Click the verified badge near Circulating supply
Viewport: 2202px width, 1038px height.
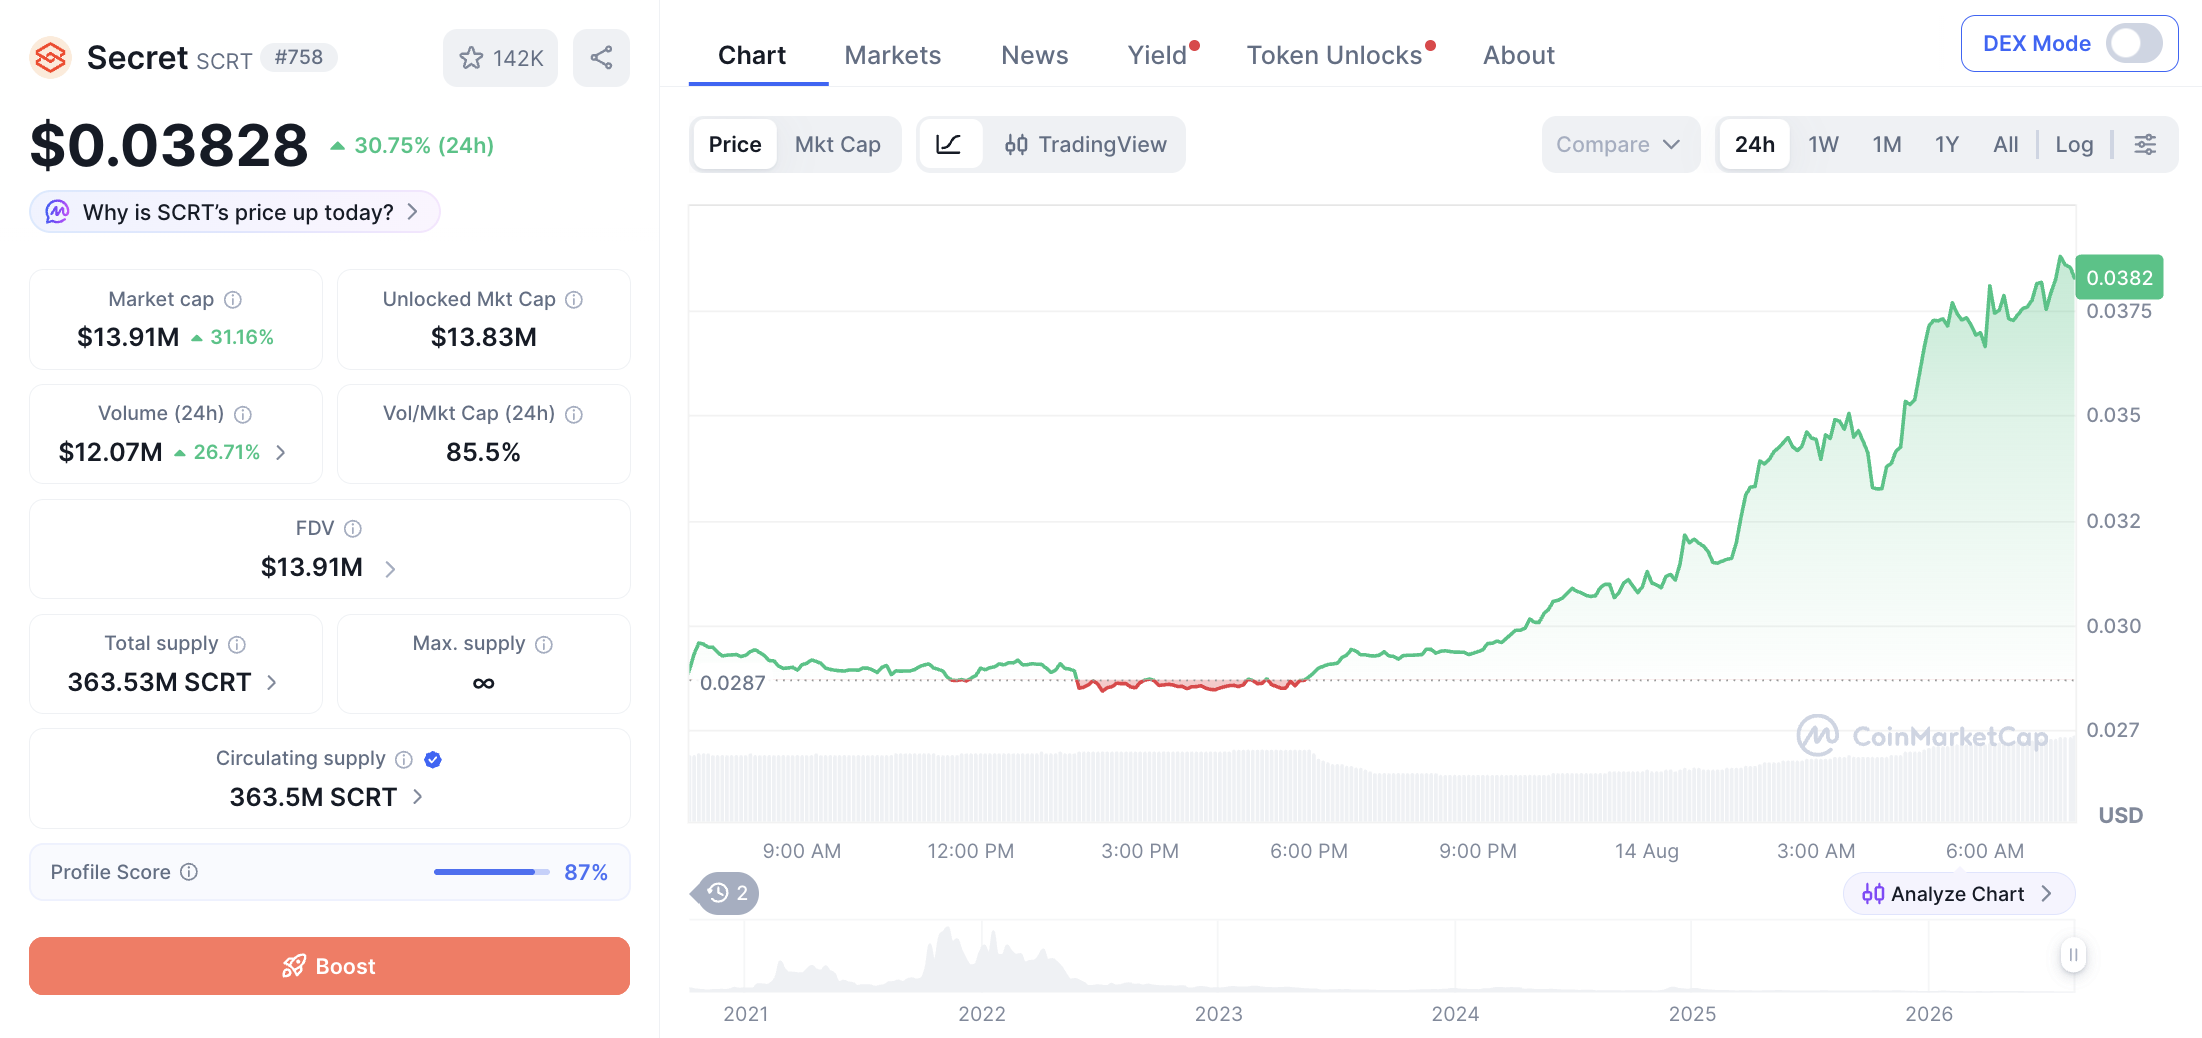[x=433, y=759]
